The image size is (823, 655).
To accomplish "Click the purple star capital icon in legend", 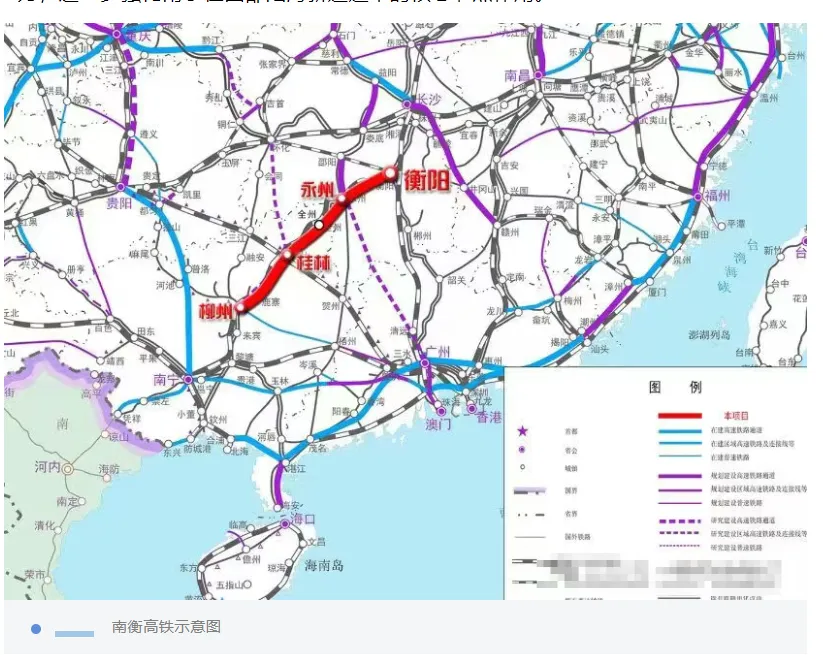I will (x=523, y=431).
